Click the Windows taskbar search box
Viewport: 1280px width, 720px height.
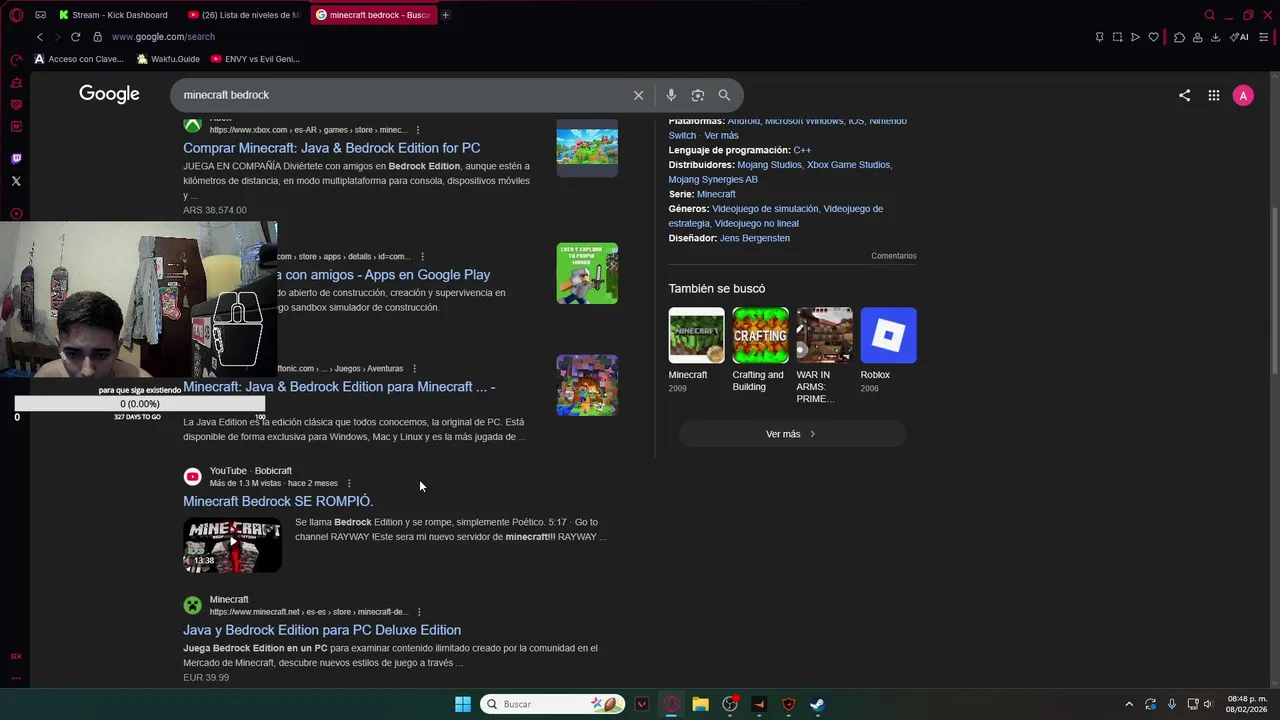(x=552, y=704)
